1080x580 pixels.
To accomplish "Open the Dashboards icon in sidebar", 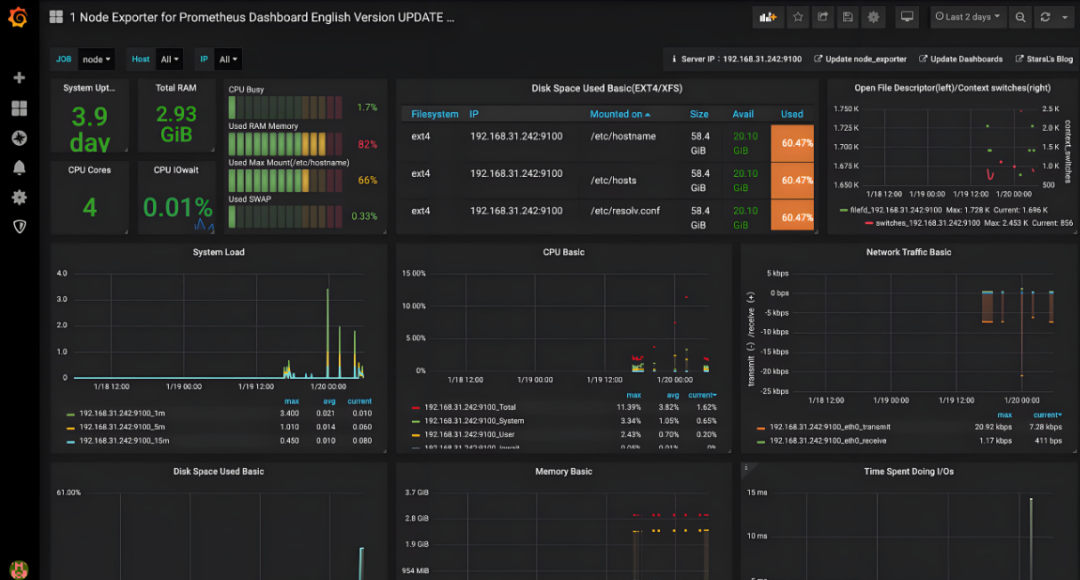I will (x=19, y=108).
